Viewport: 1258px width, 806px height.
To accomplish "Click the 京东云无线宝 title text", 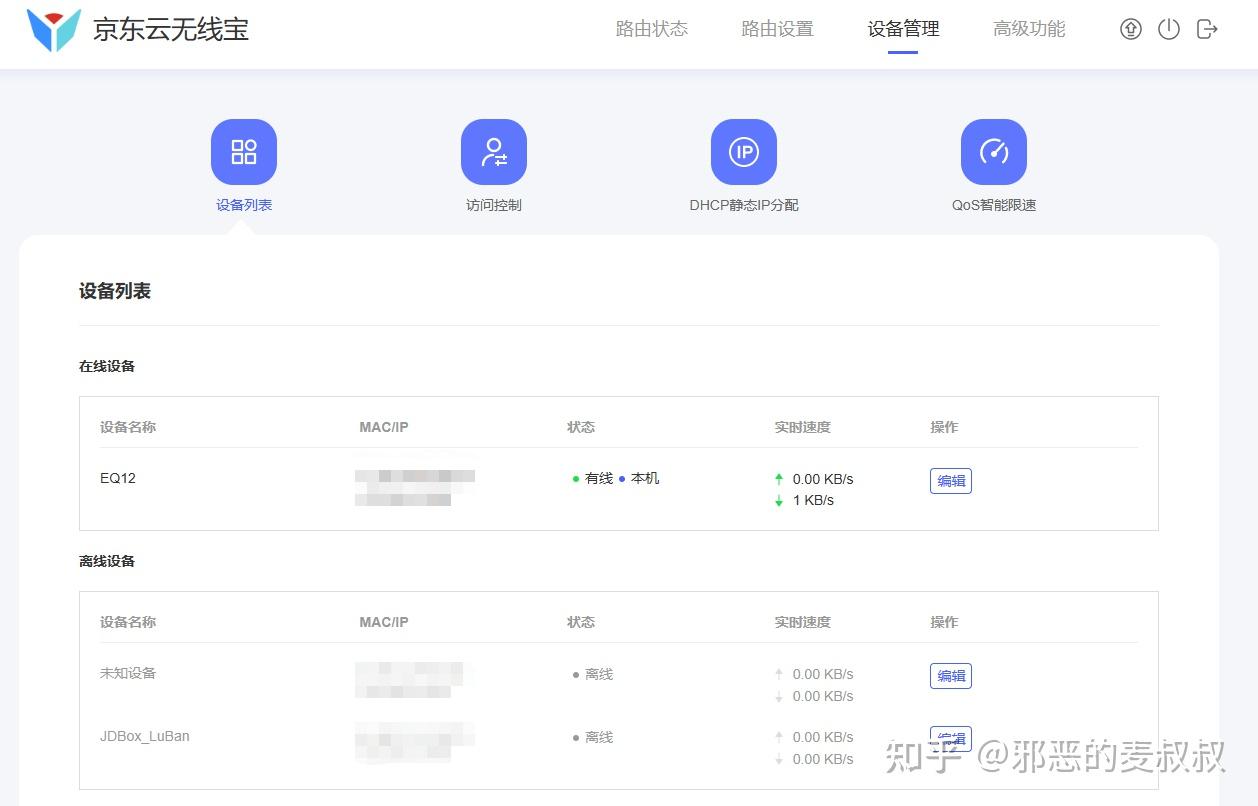I will [171, 30].
